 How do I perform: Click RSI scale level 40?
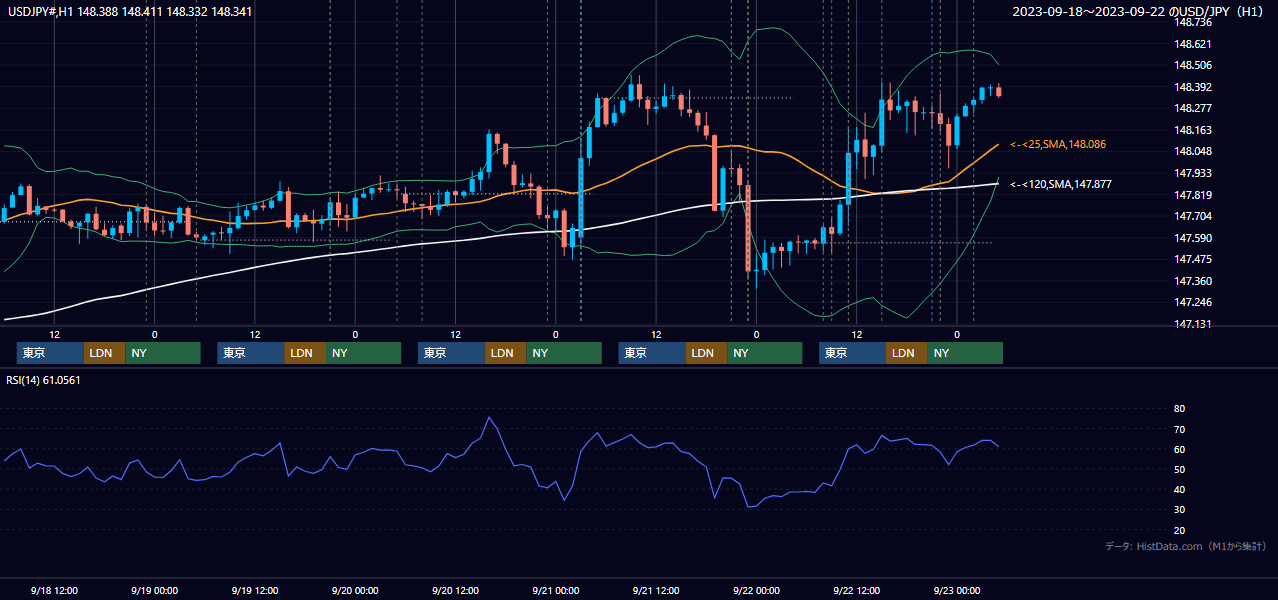1179,489
